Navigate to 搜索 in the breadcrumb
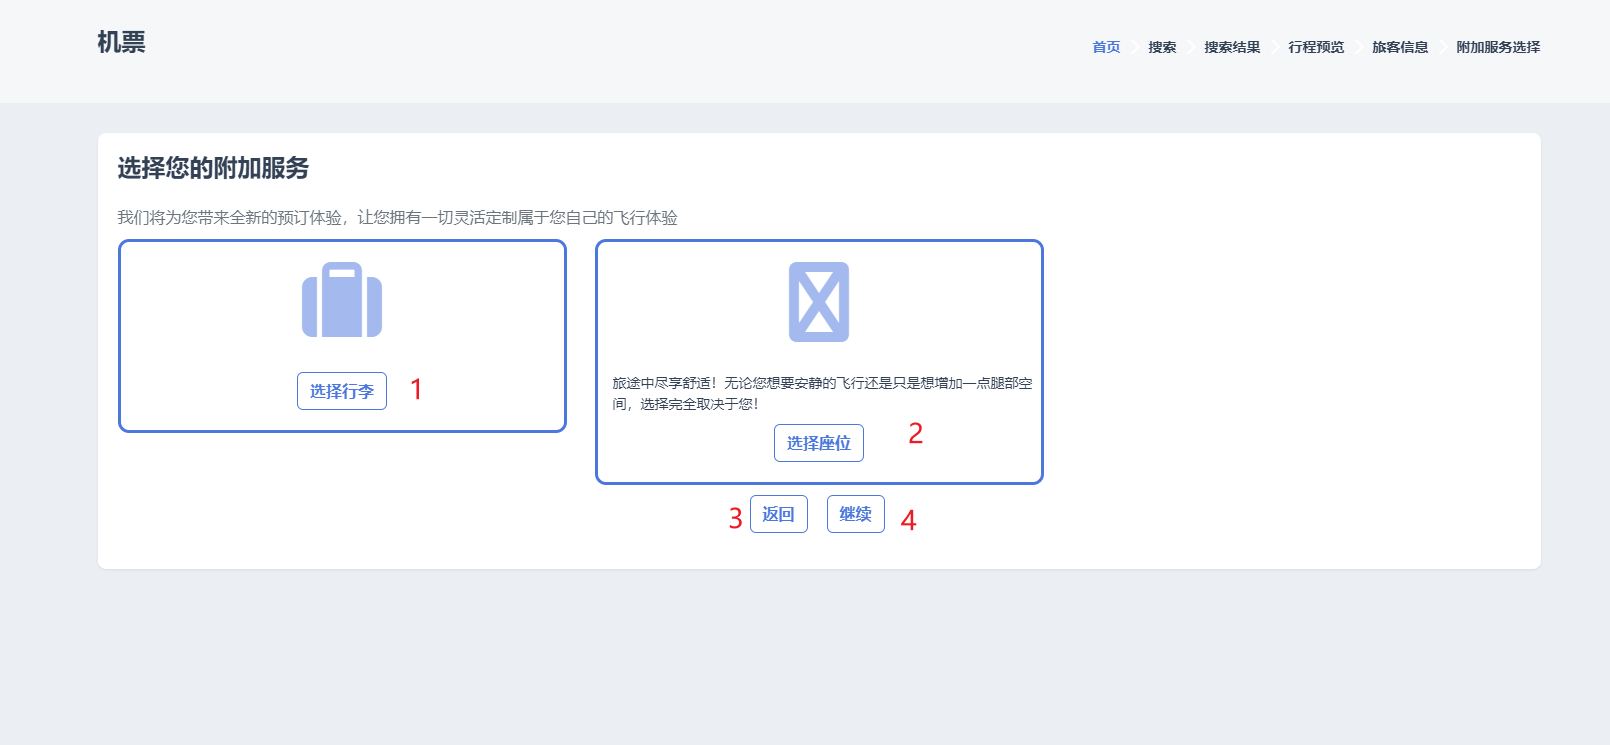Image resolution: width=1610 pixels, height=745 pixels. [x=1162, y=47]
